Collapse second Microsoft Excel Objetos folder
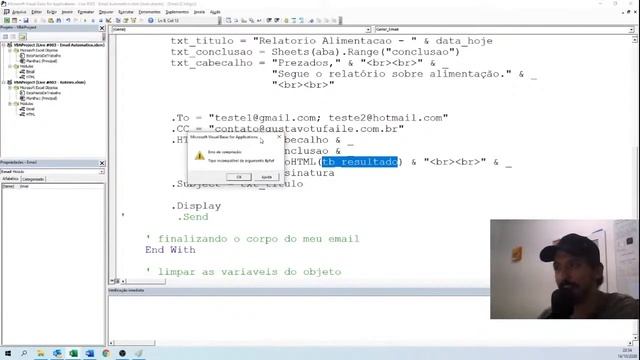 10,87
